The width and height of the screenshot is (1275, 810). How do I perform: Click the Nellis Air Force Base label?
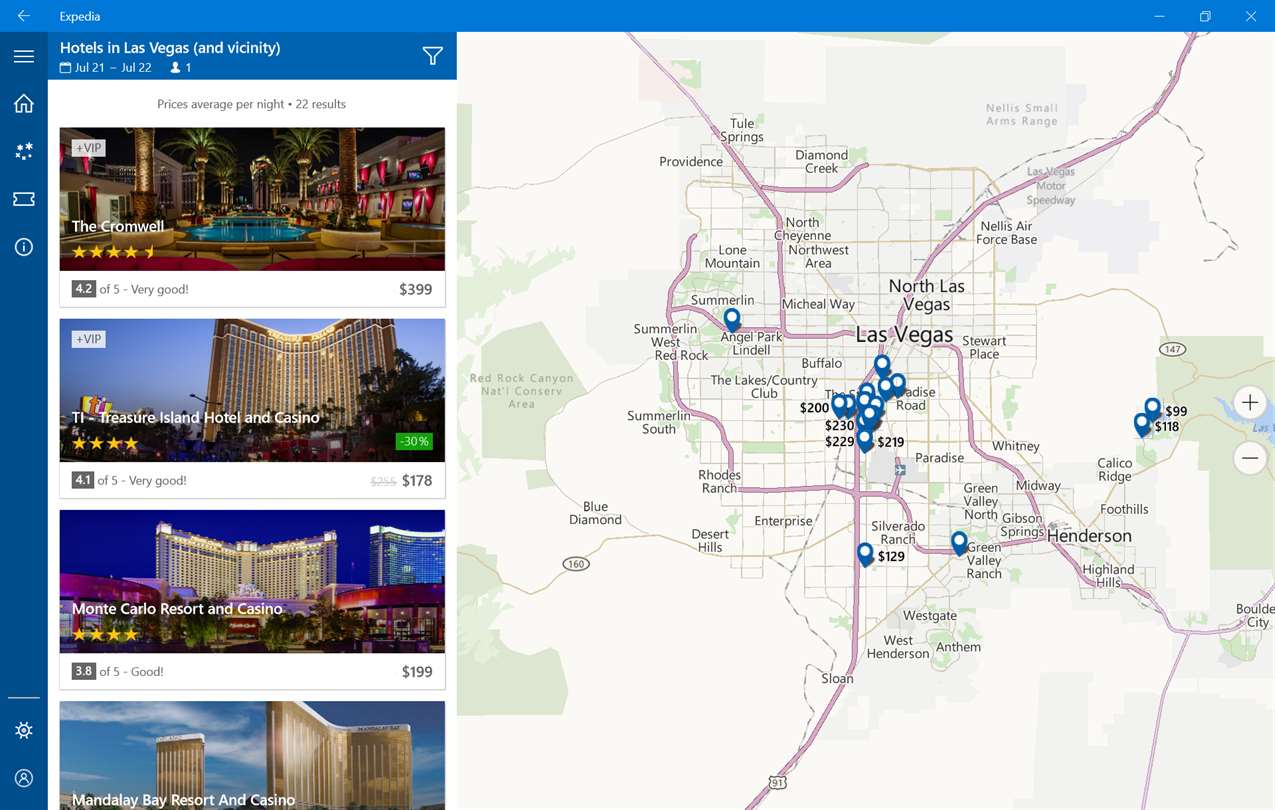click(x=1006, y=233)
